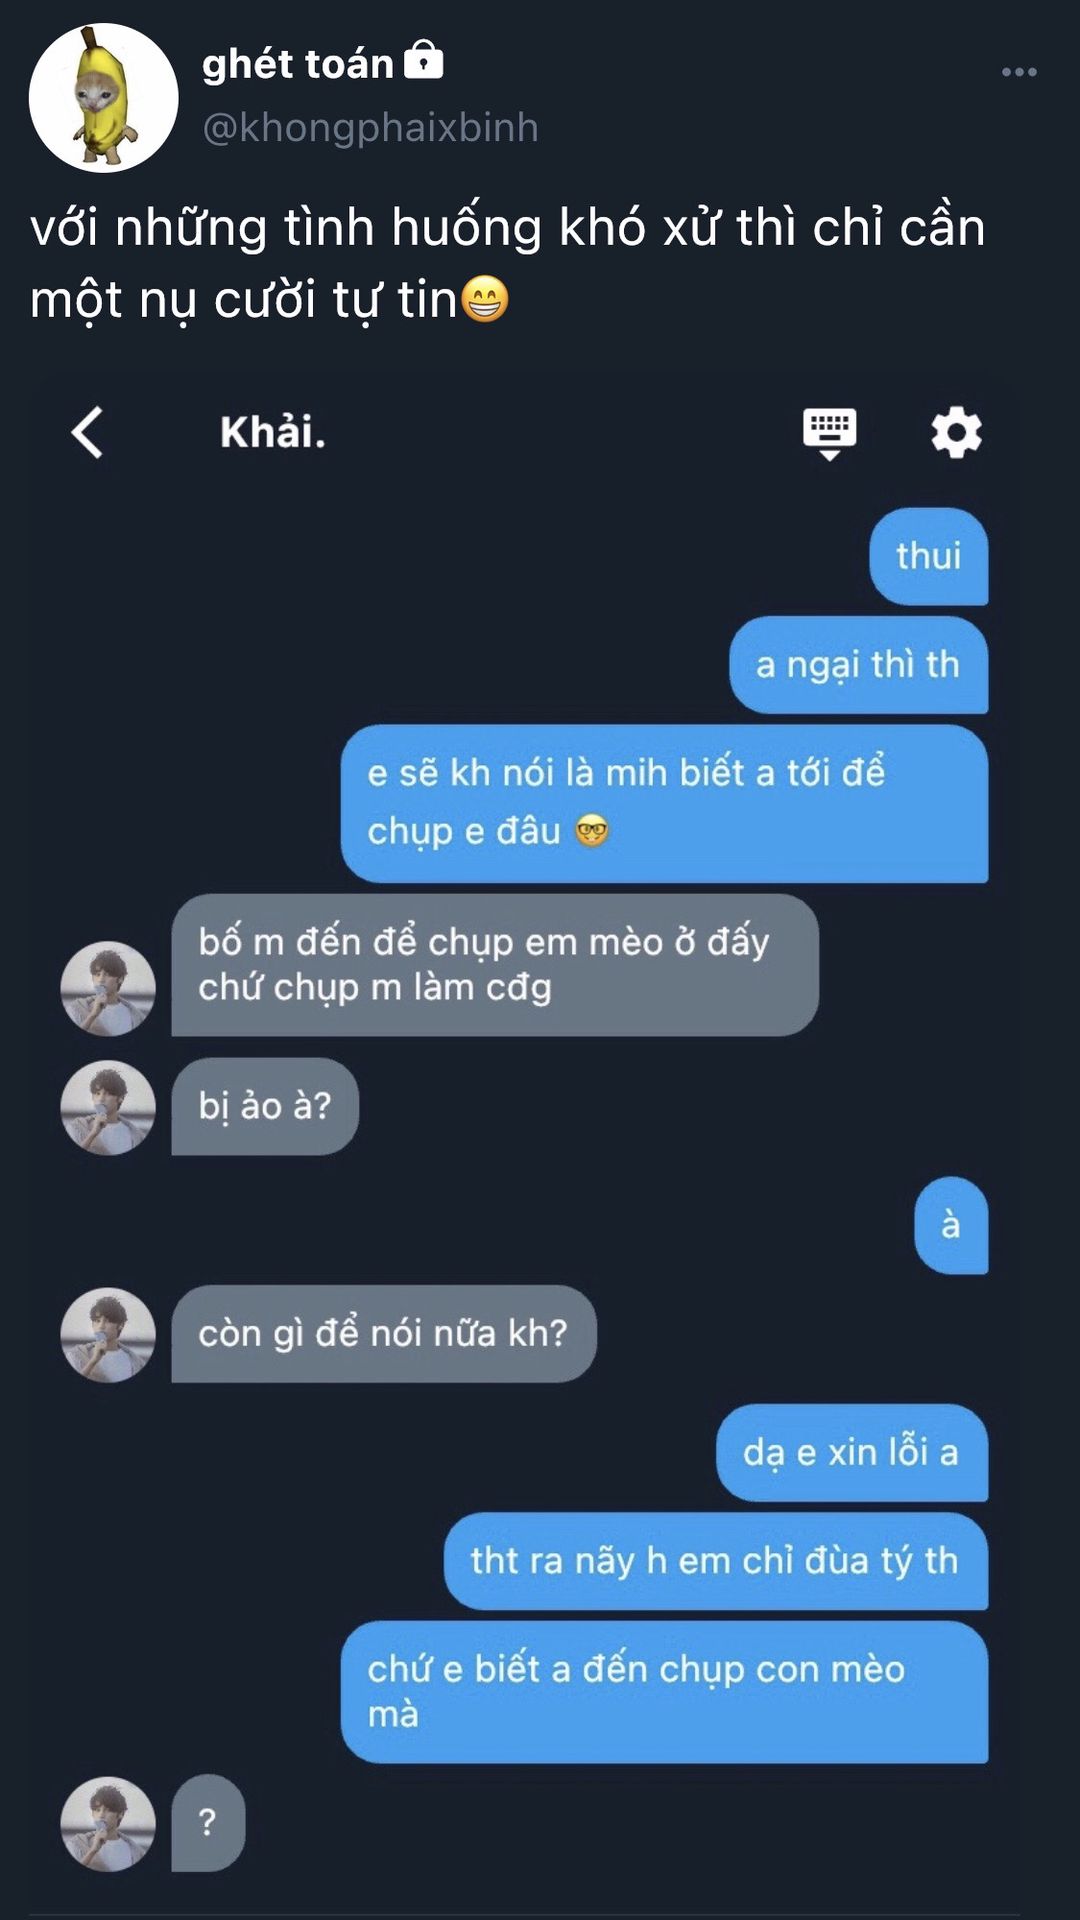The width and height of the screenshot is (1080, 1920).
Task: Open the ghét toán display name
Action: click(x=298, y=64)
